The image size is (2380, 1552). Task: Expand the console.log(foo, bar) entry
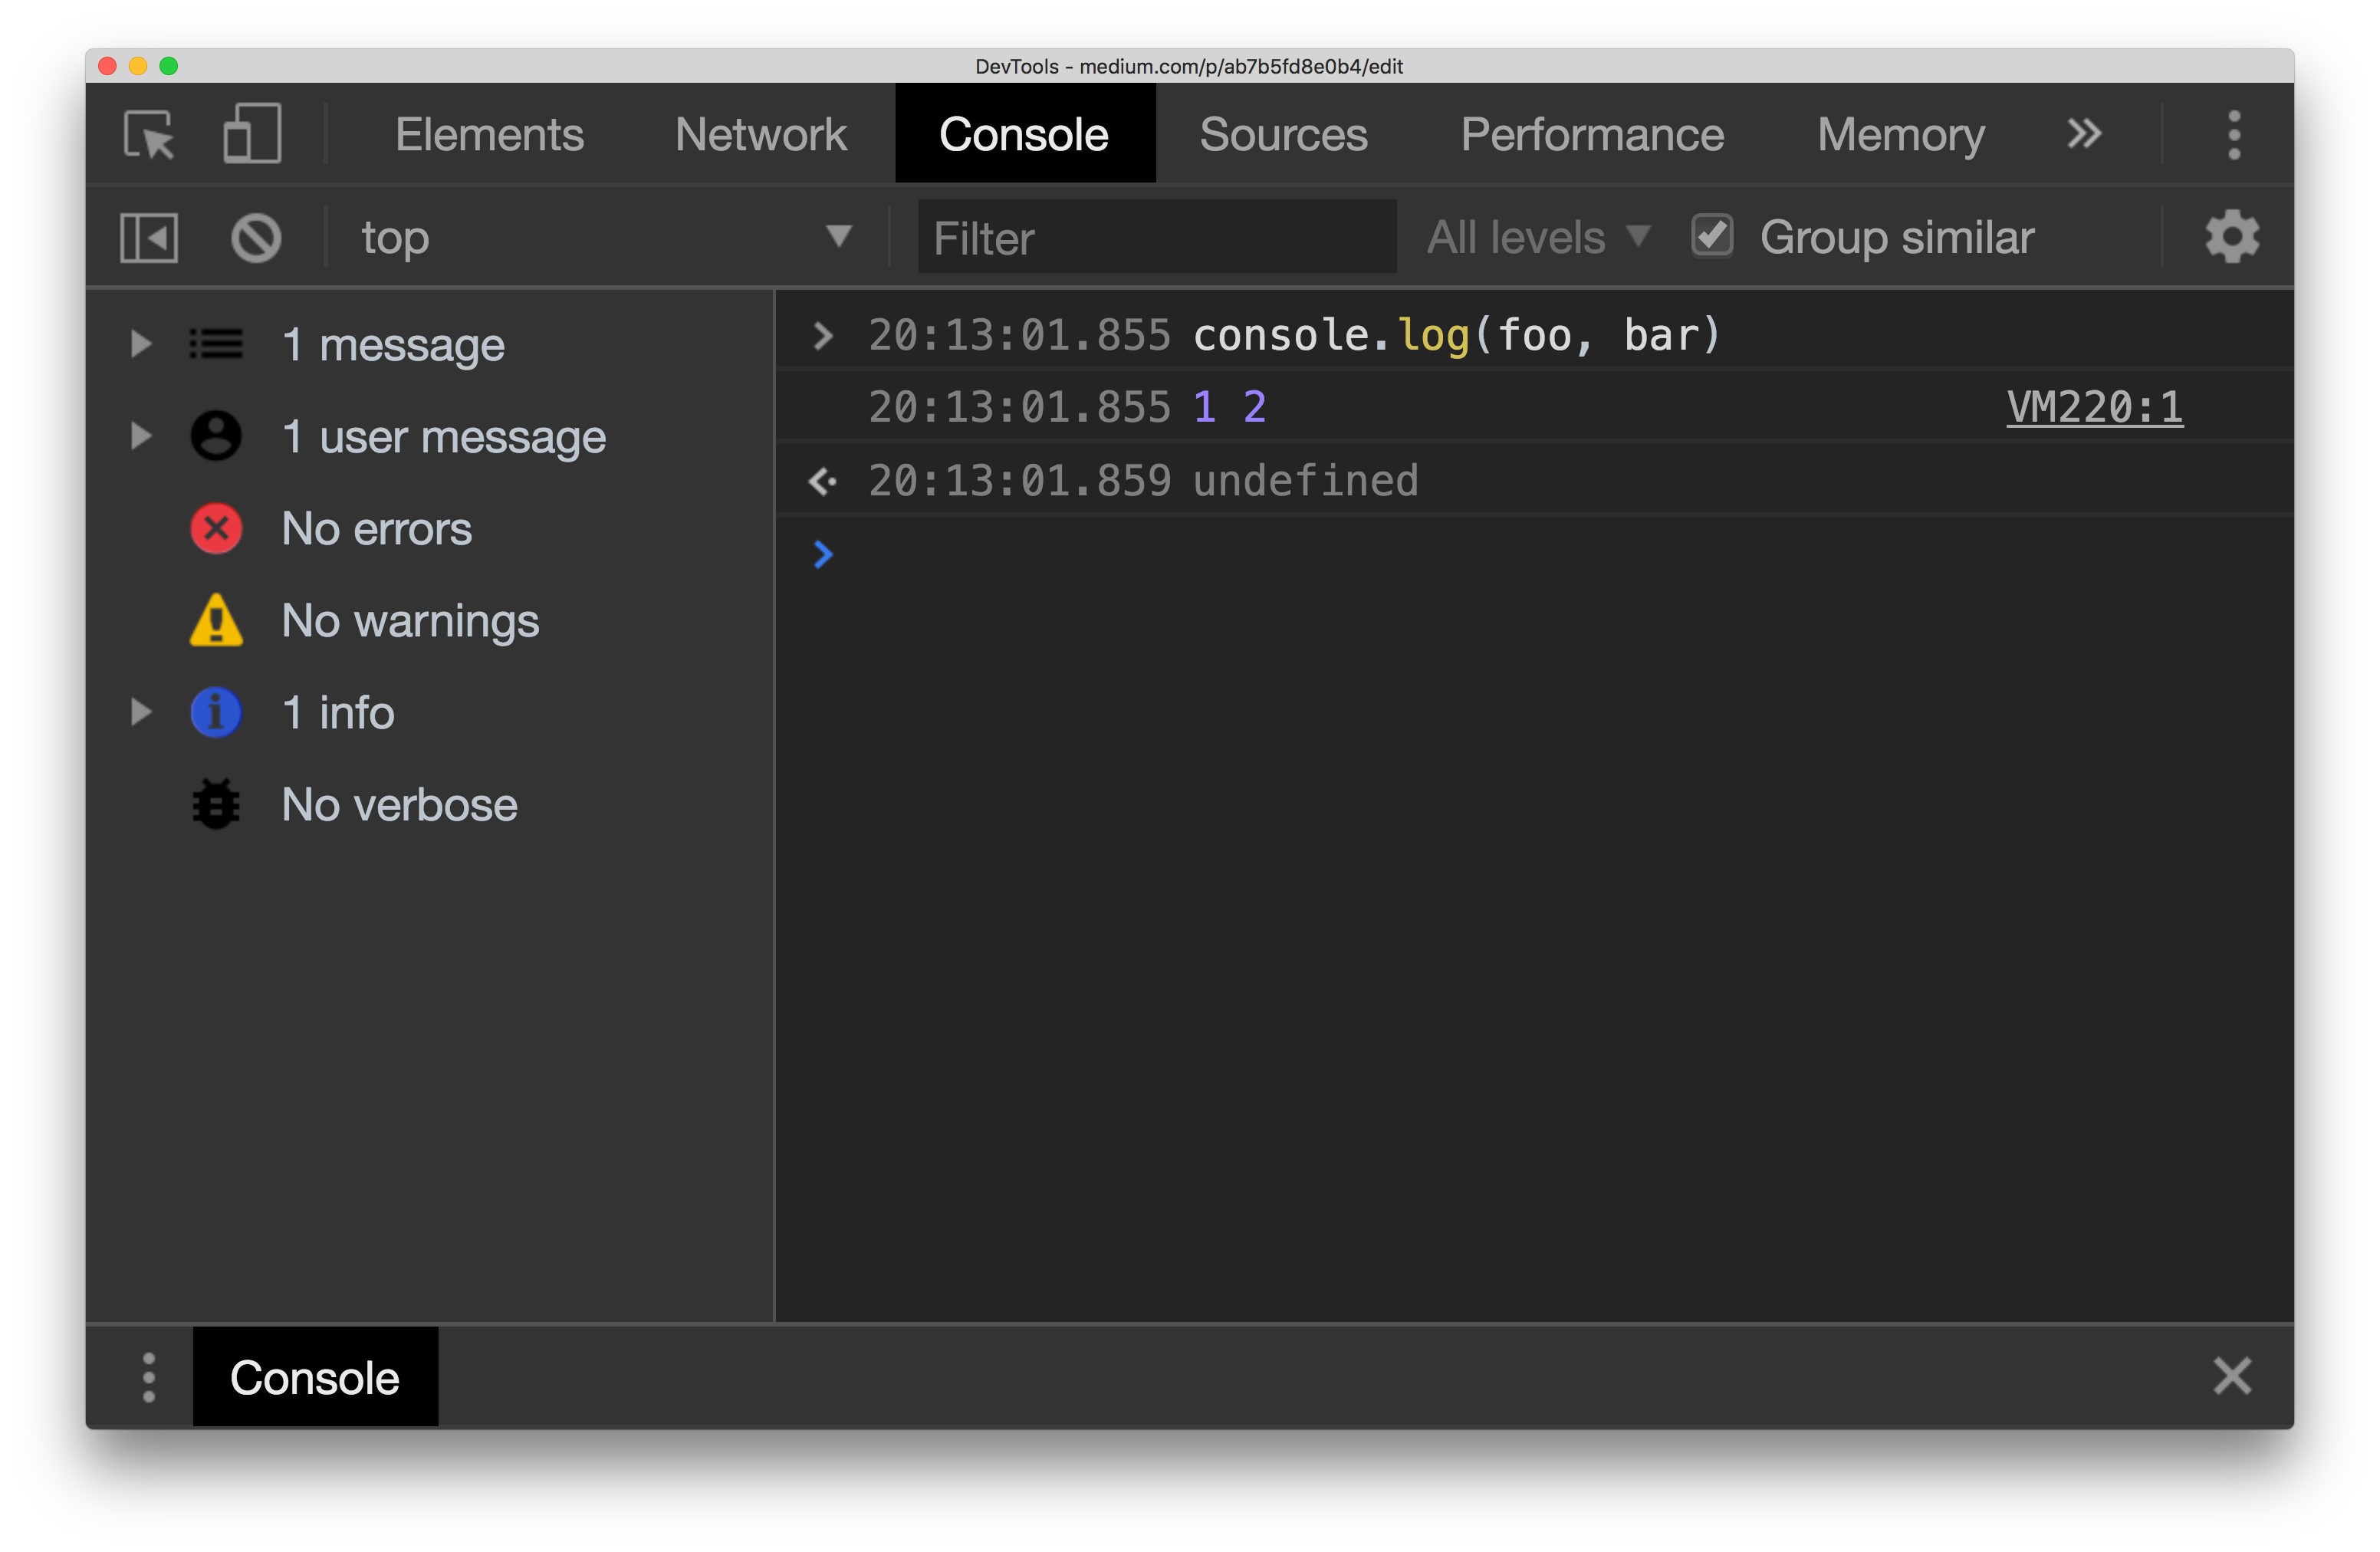[823, 335]
